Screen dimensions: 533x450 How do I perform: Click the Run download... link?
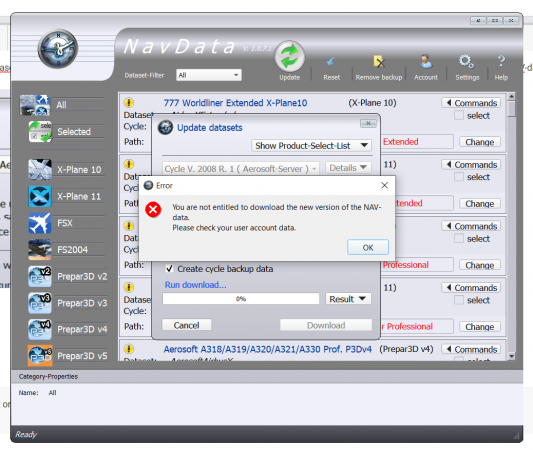tap(195, 285)
